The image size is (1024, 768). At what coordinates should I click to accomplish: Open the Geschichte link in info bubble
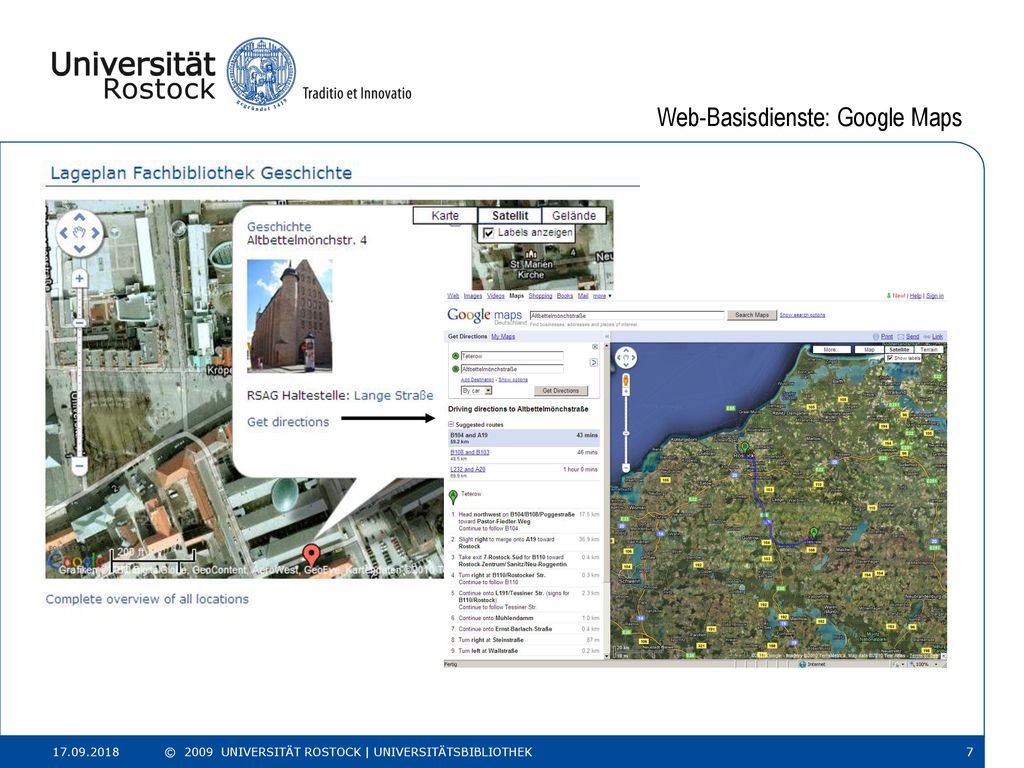coord(279,227)
